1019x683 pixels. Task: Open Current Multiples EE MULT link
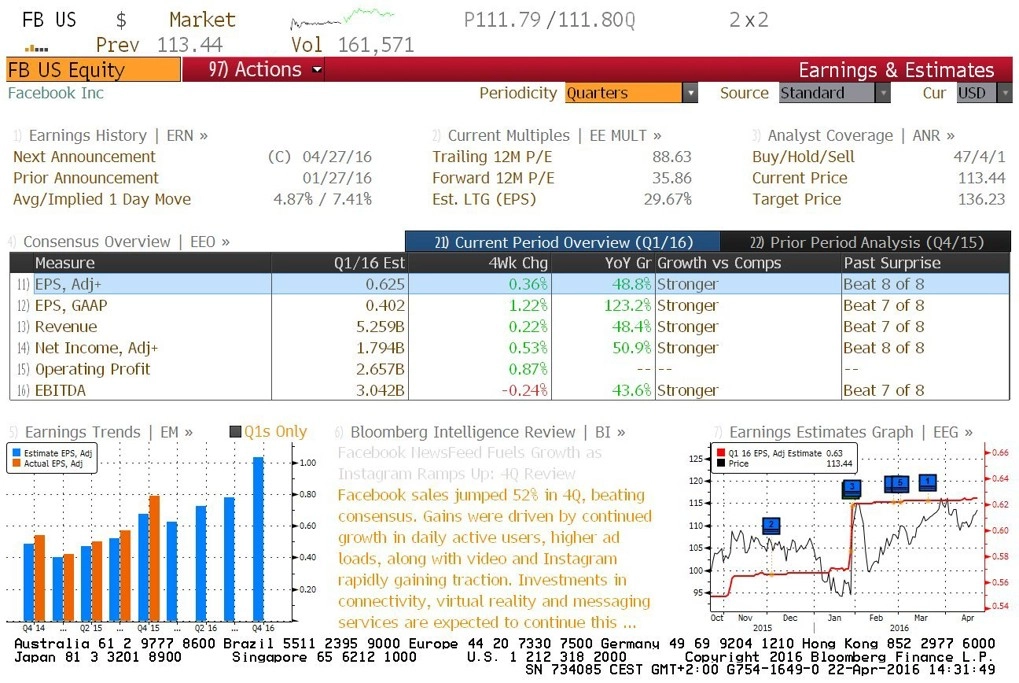coord(554,135)
